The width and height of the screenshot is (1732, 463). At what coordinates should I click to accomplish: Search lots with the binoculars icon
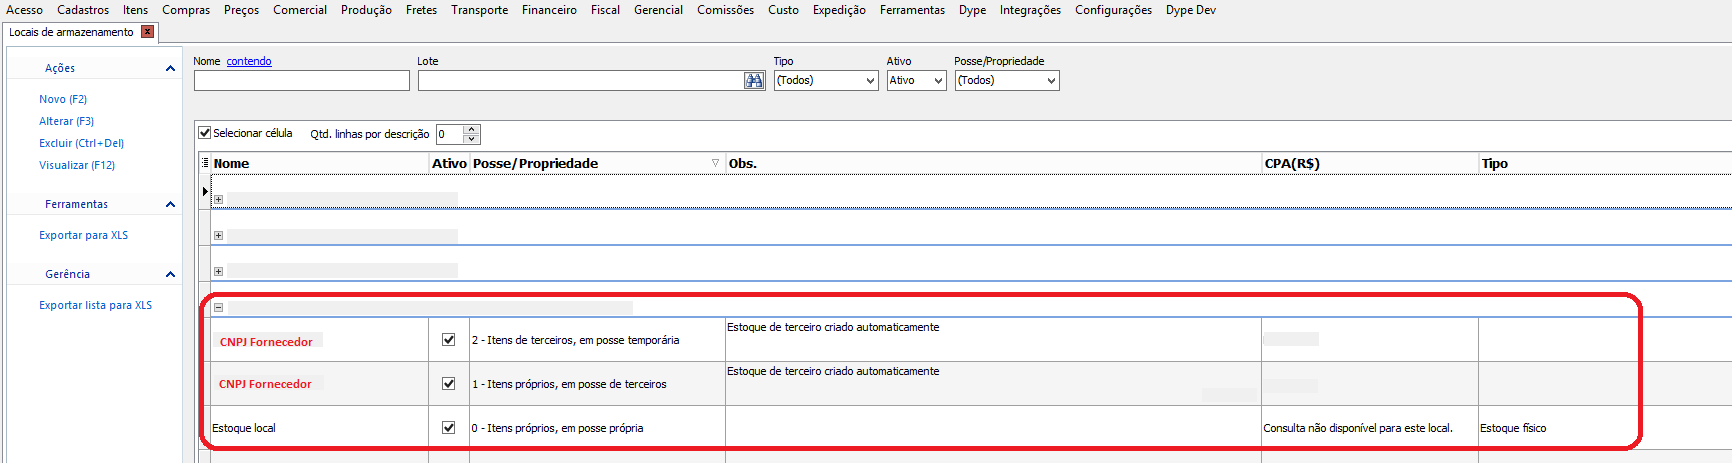tap(754, 81)
